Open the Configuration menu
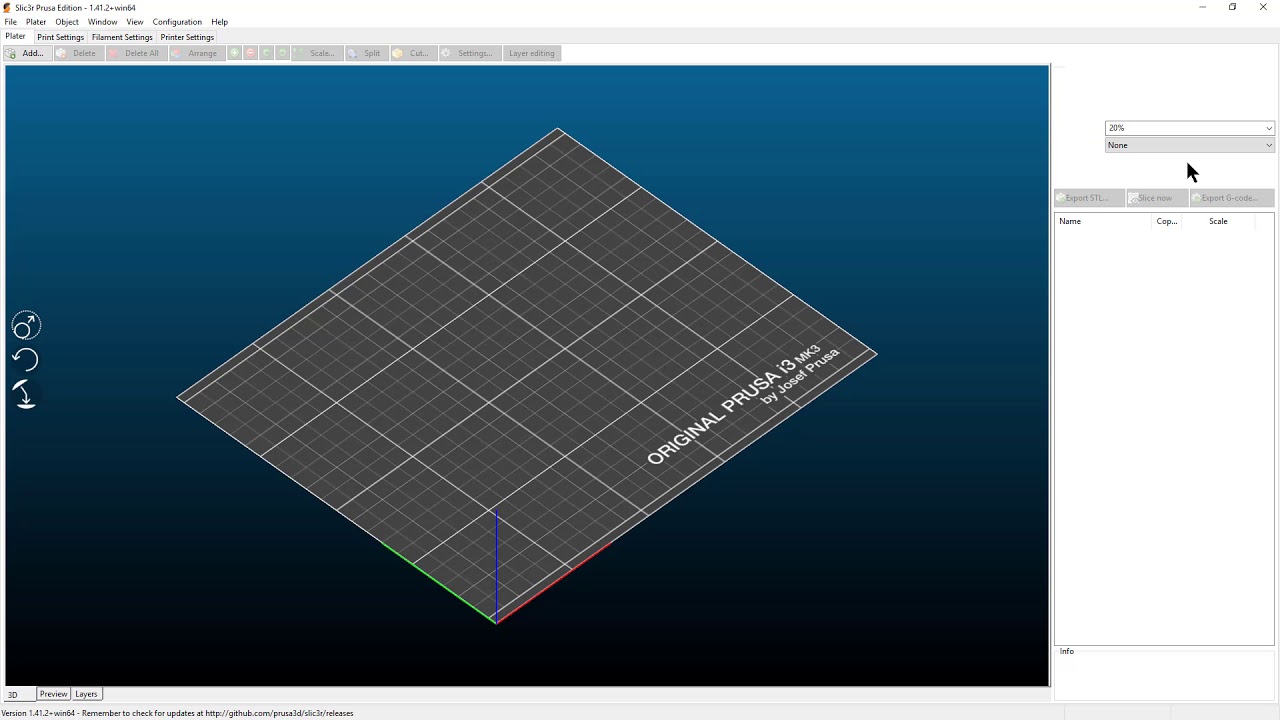This screenshot has height=720, width=1280. click(177, 22)
